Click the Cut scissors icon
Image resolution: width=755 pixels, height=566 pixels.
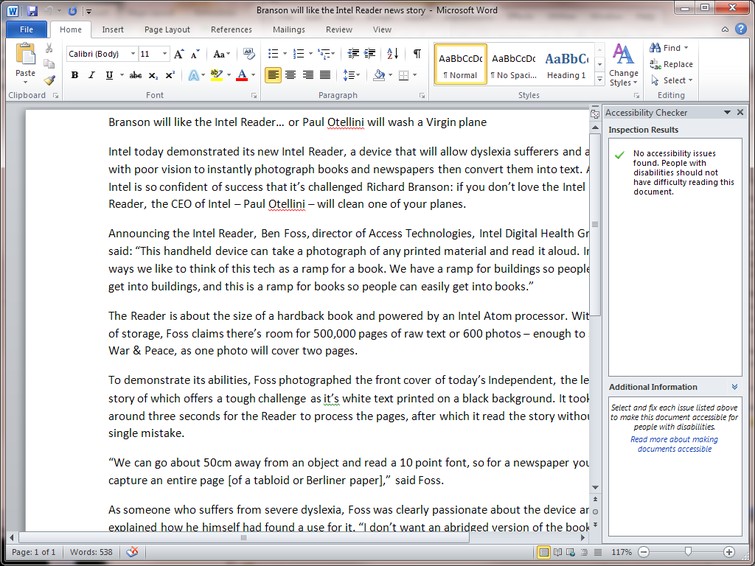[x=49, y=48]
